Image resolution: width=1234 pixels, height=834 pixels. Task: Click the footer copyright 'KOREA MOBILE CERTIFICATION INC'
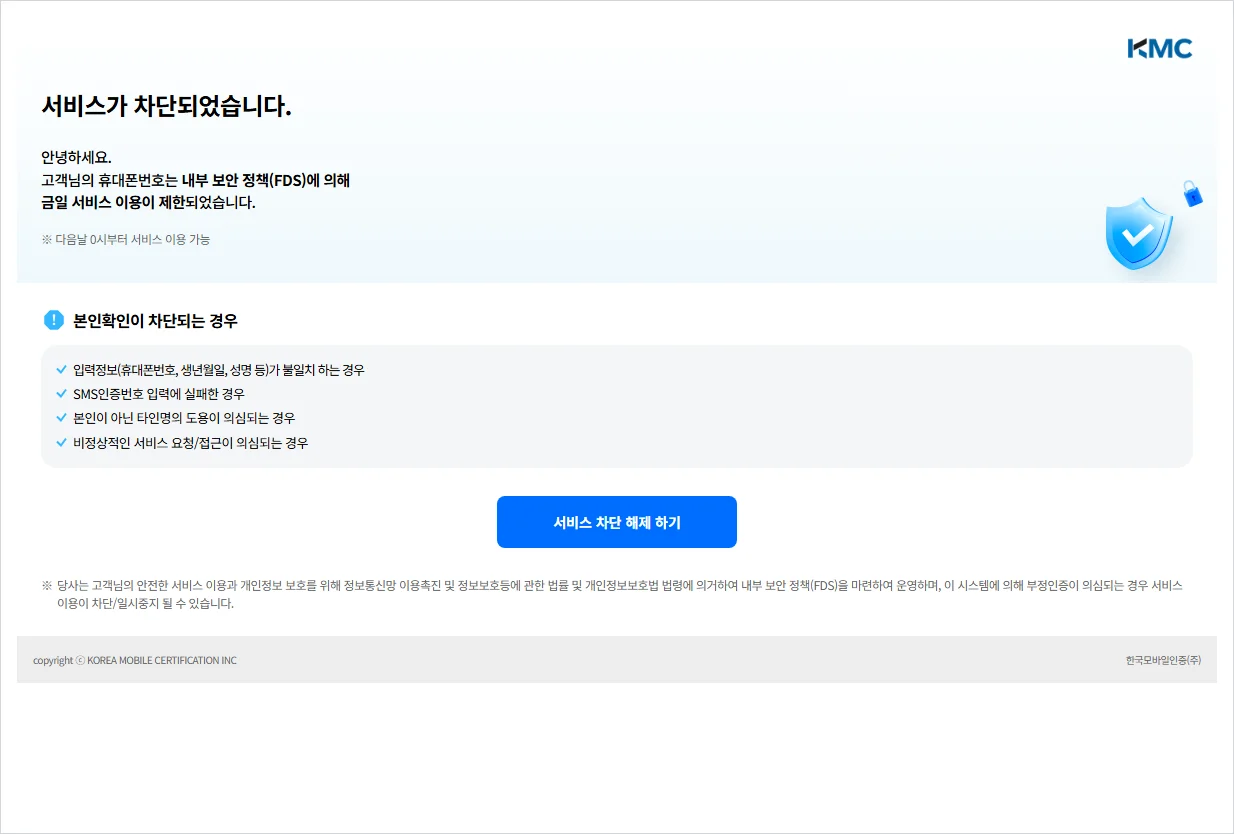point(162,660)
